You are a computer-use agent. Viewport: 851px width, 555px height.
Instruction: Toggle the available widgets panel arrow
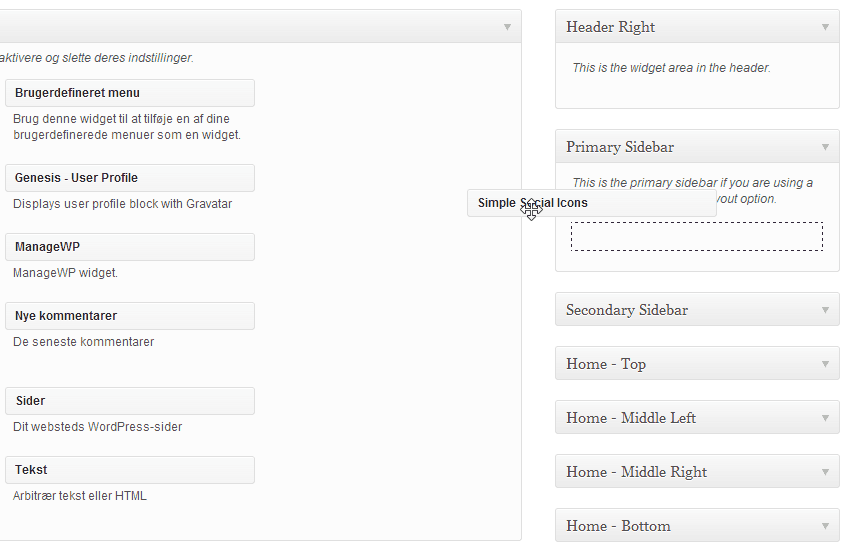pyautogui.click(x=507, y=27)
